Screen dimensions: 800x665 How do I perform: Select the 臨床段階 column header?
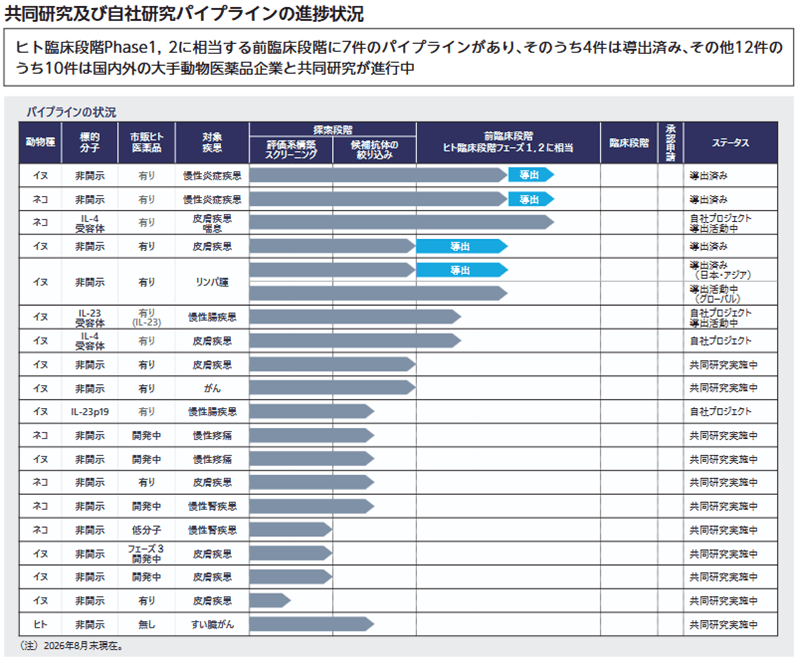629,142
